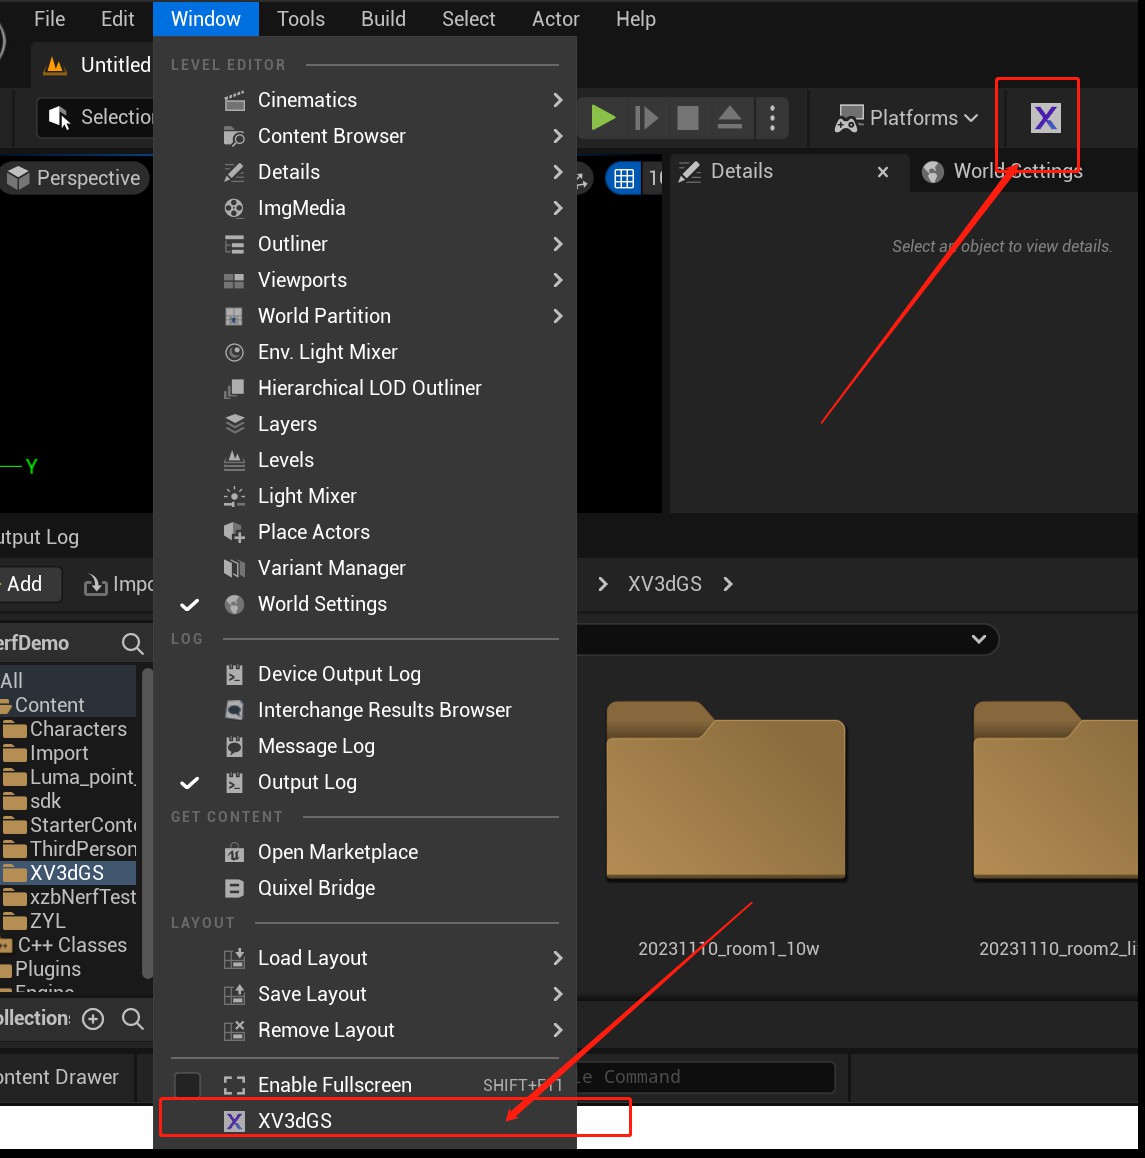
Task: Open the Select menu
Action: (468, 18)
